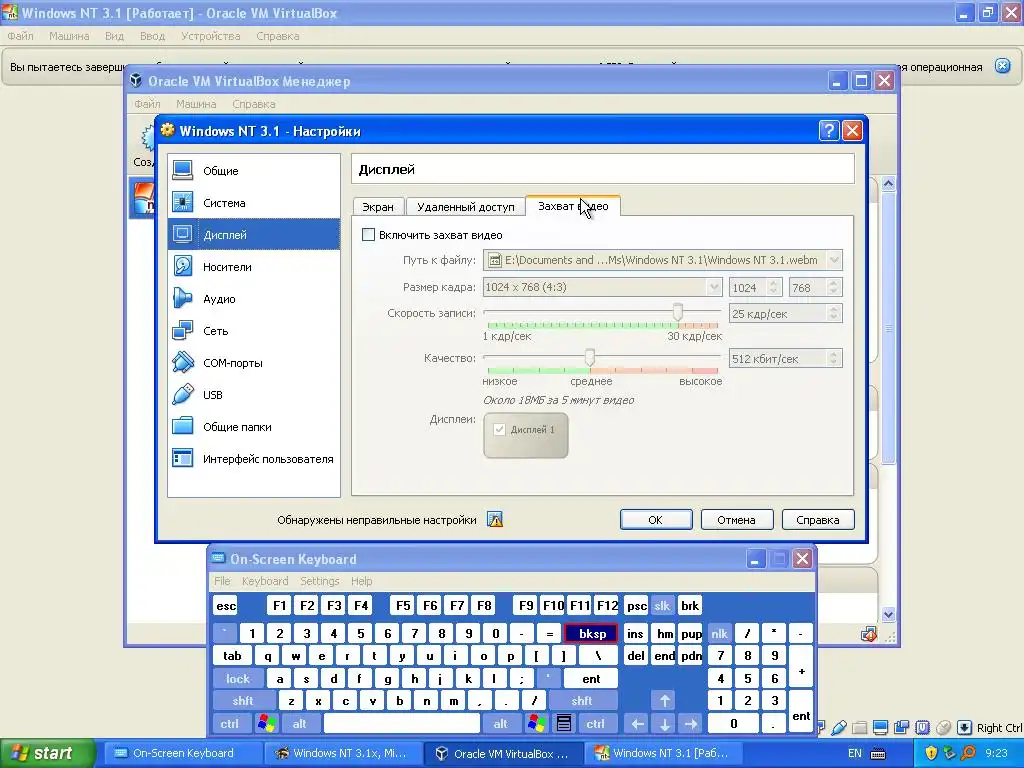Open the Keyboard menu in On-Screen Keyboard

pyautogui.click(x=264, y=581)
